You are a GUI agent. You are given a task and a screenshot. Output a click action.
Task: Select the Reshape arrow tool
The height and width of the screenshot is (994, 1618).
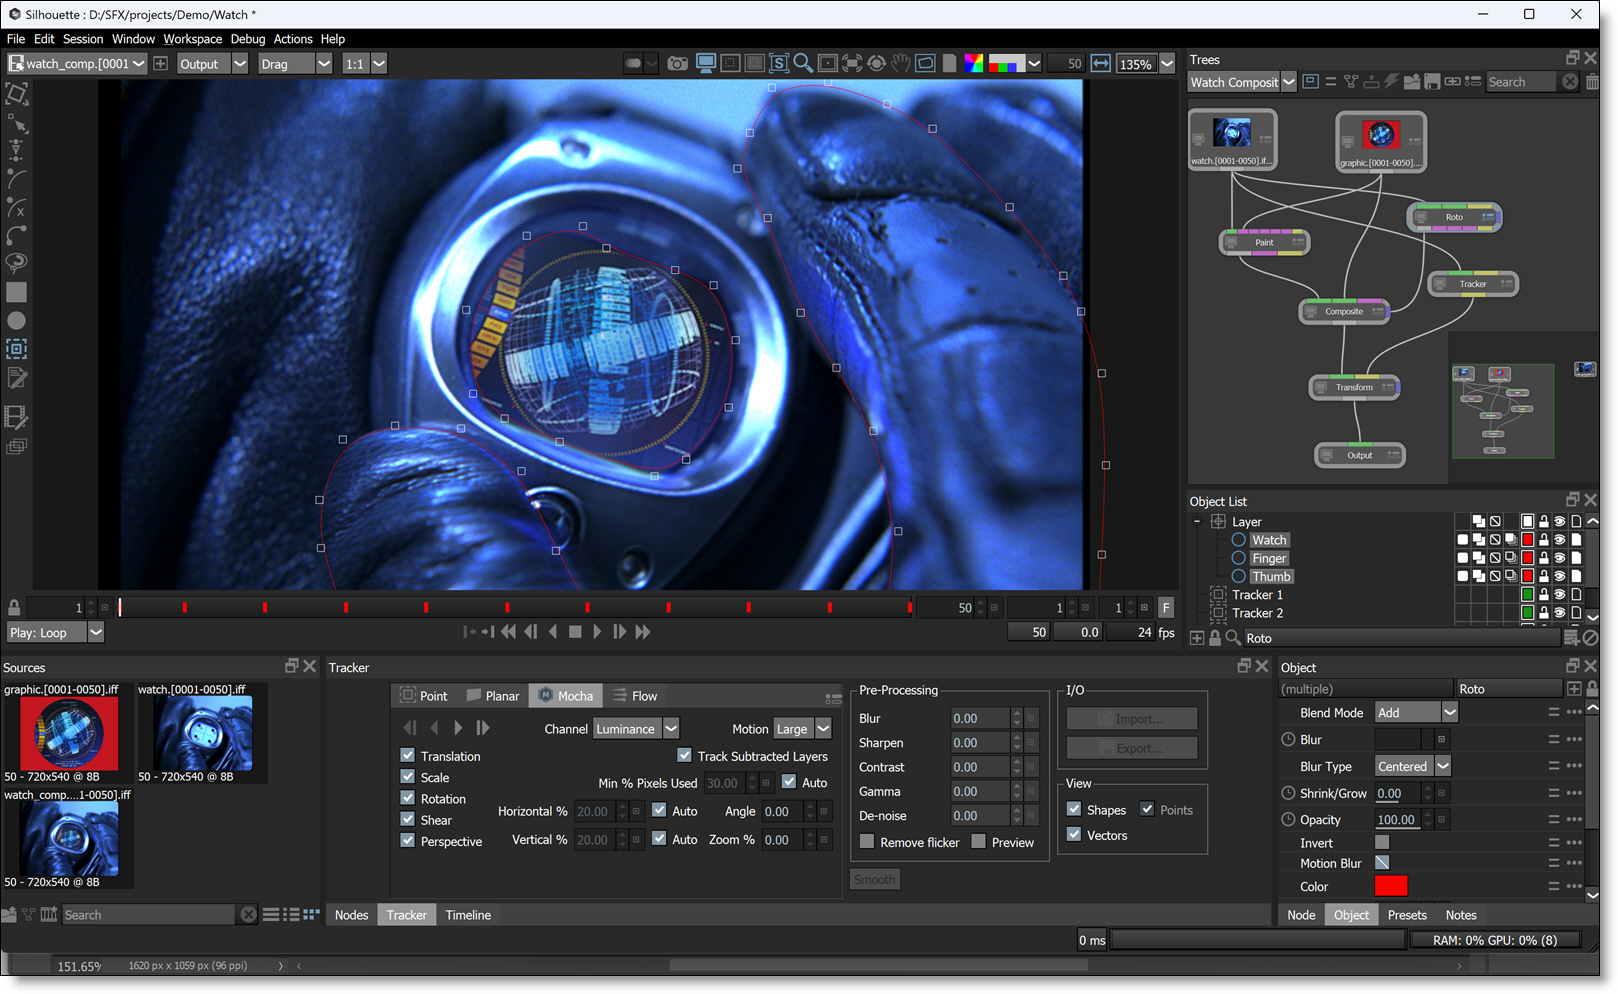17,123
